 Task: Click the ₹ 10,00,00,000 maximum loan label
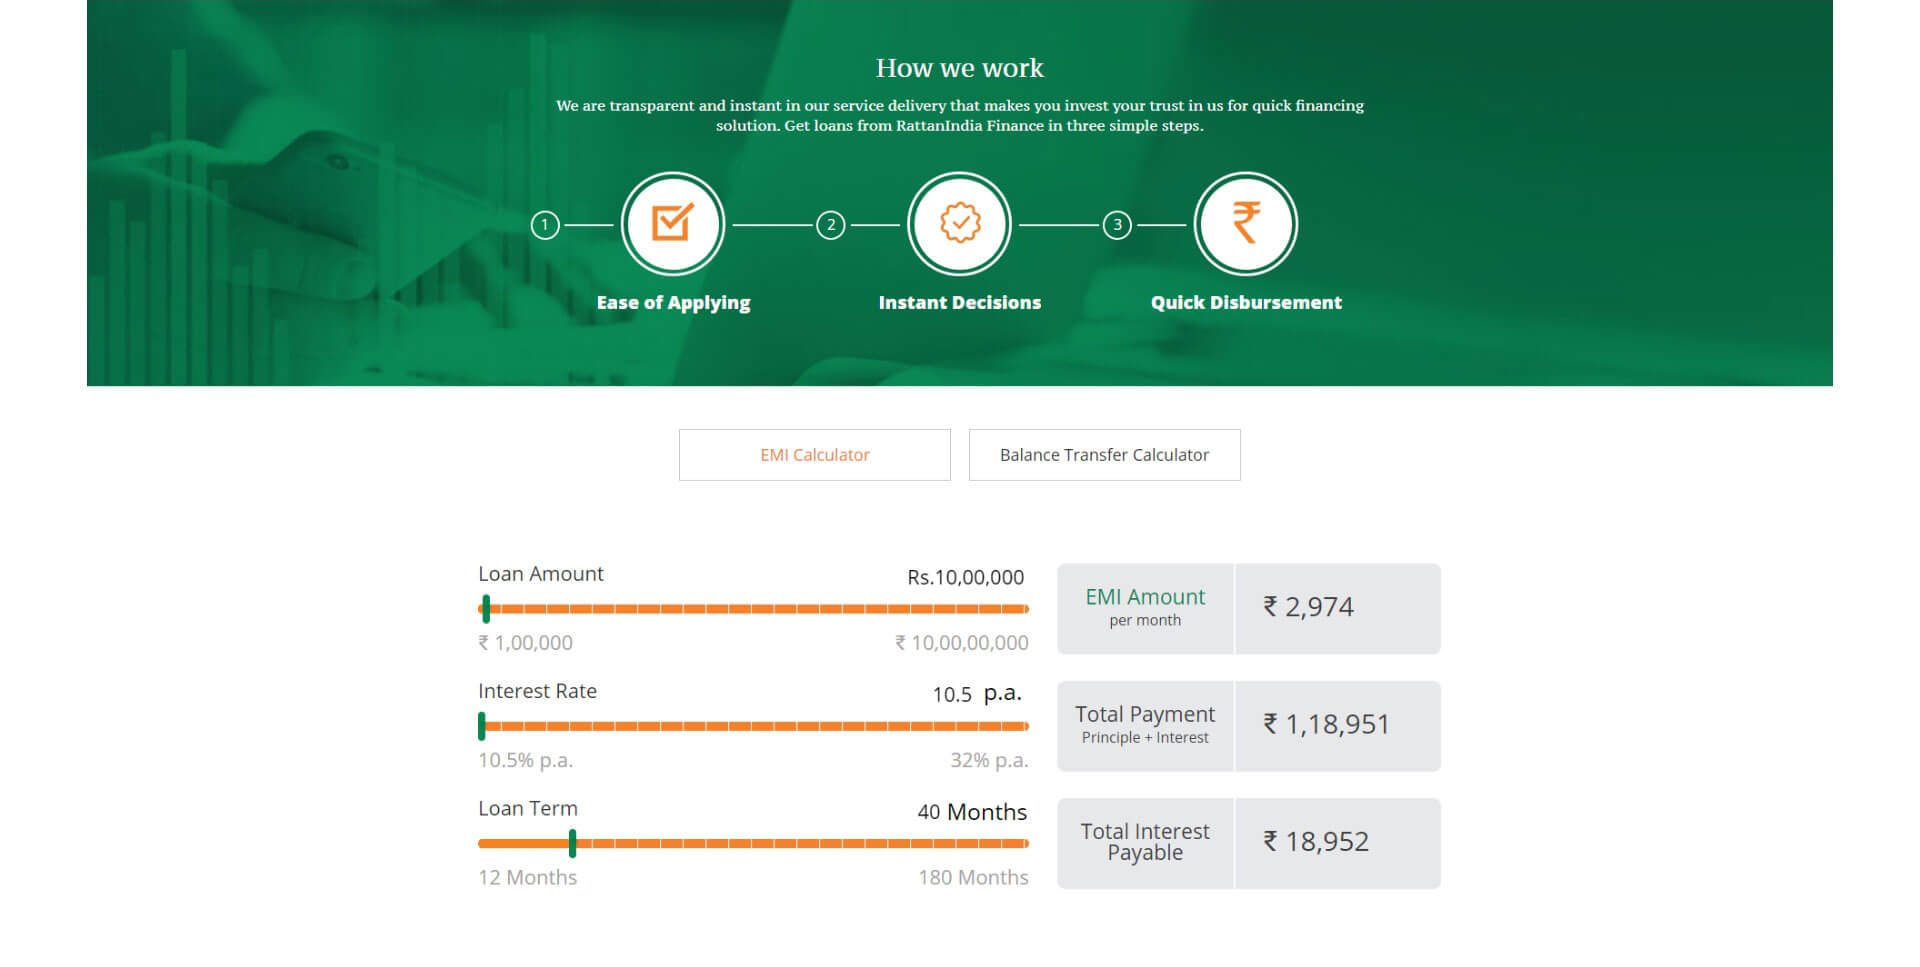961,643
